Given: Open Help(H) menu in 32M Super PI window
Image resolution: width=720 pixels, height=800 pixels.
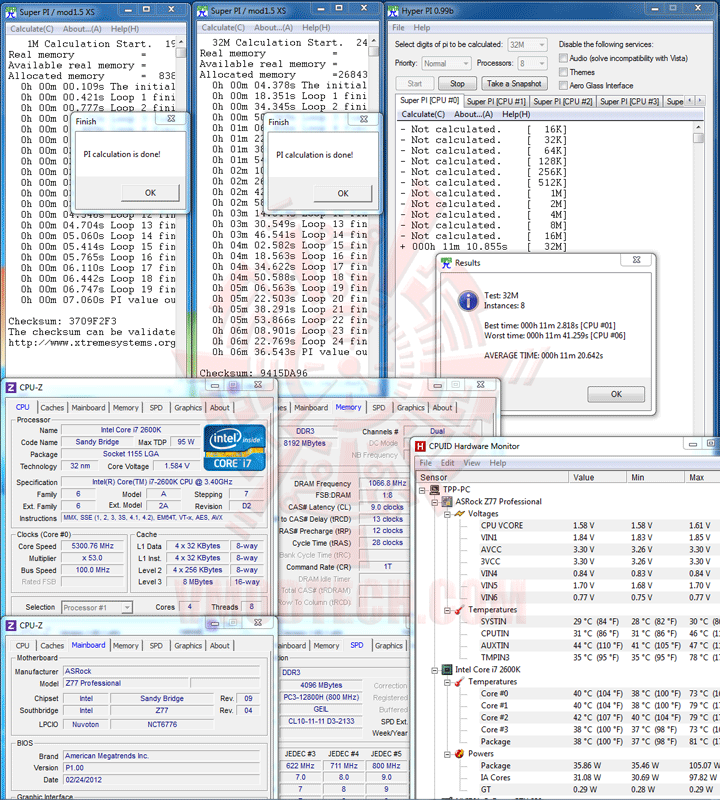Looking at the screenshot, I should 316,28.
